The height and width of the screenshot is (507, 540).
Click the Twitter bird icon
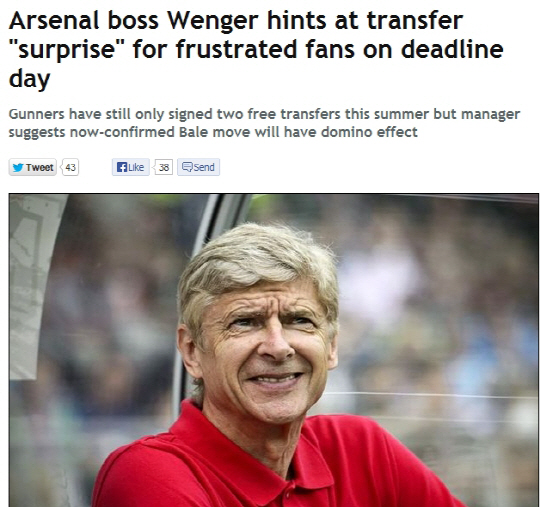tap(18, 167)
